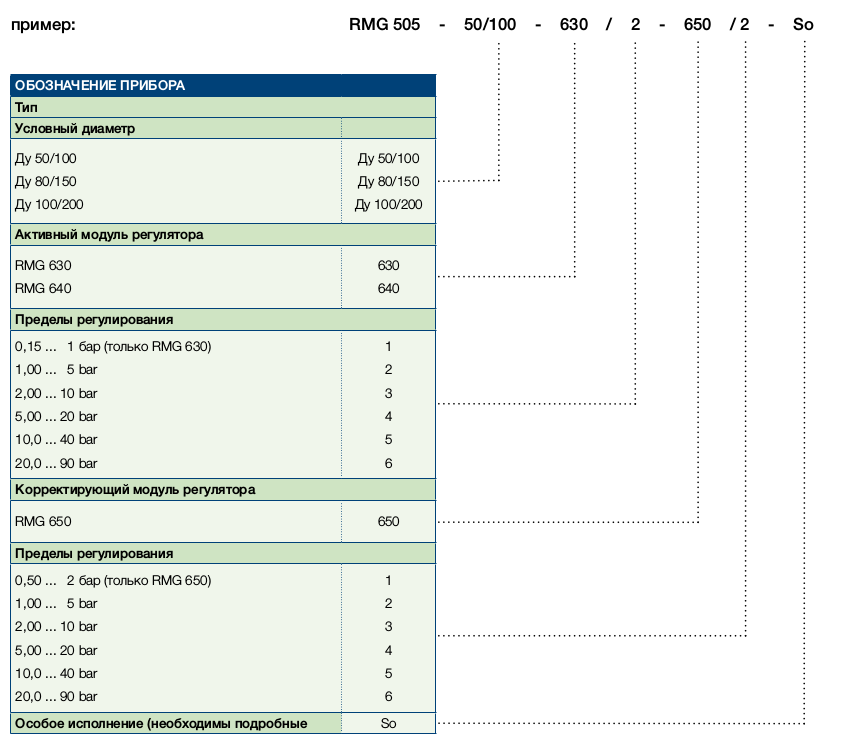Click code 650 in the table's right column
This screenshot has width=842, height=746.
click(x=388, y=522)
